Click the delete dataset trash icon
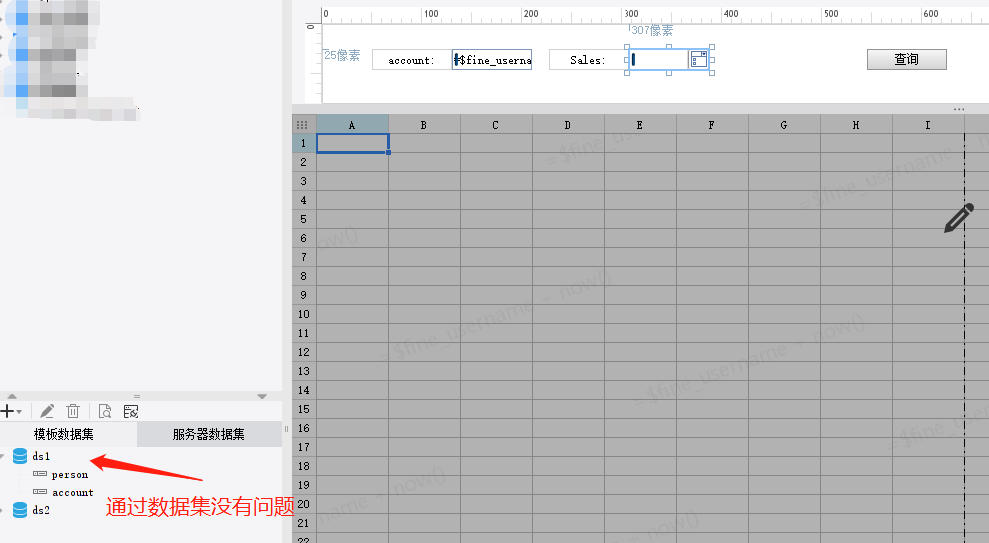The width and height of the screenshot is (989, 543). [73, 412]
